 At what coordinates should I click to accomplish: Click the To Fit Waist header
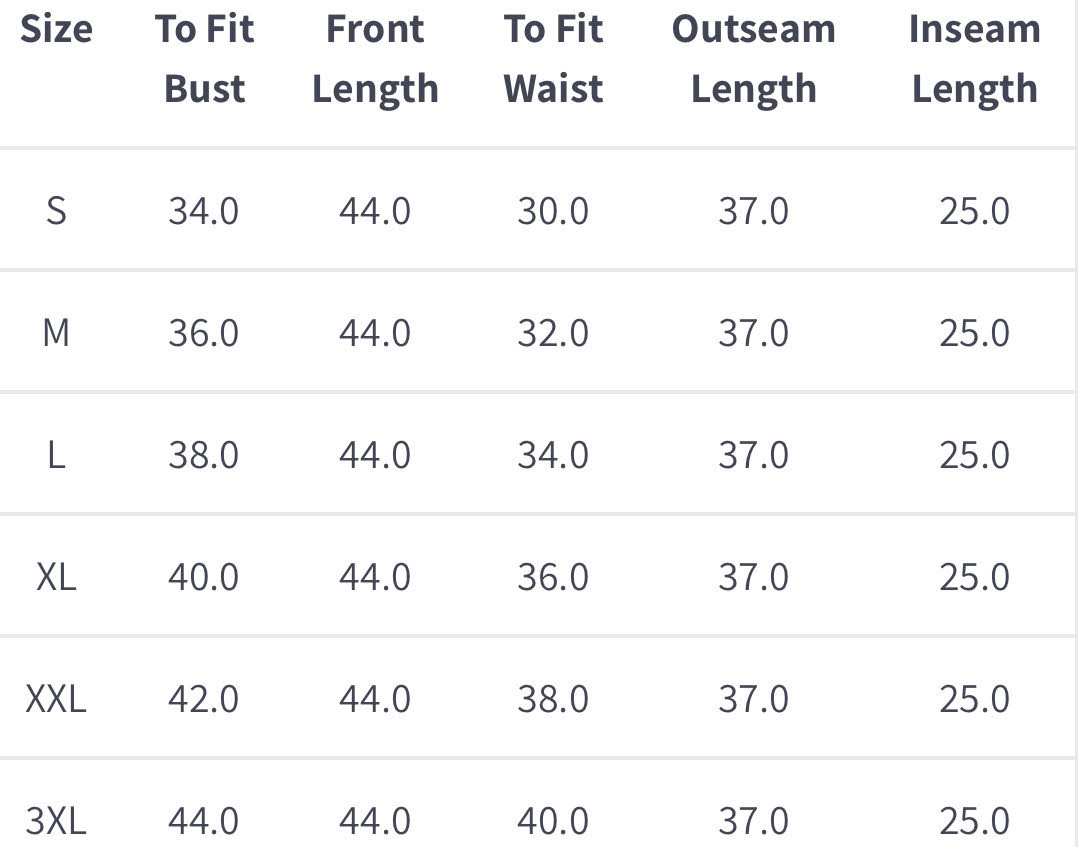click(553, 59)
